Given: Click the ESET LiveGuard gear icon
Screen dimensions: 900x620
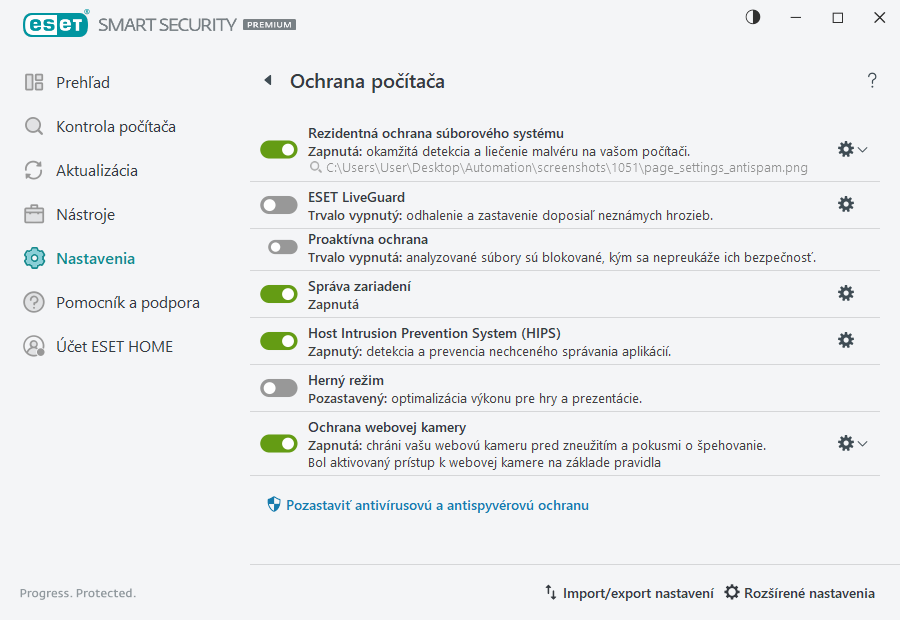Looking at the screenshot, I should [x=846, y=203].
